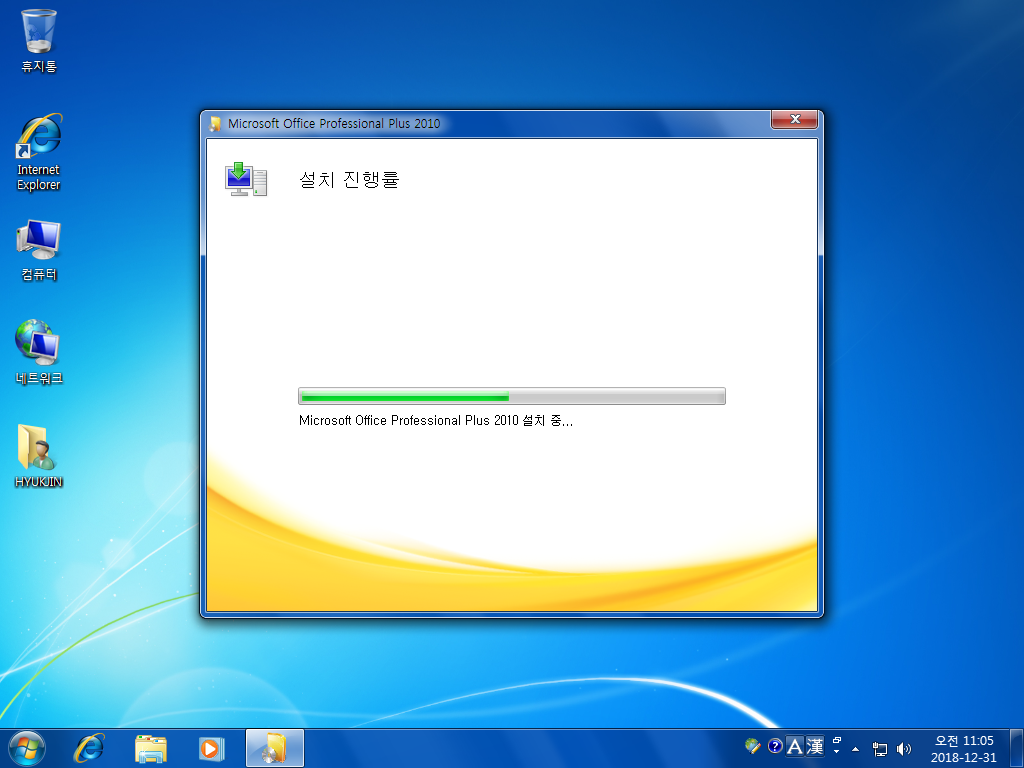Image resolution: width=1024 pixels, height=768 pixels.
Task: Select the 컴퓨터 (Computer) desktop icon
Action: point(39,250)
